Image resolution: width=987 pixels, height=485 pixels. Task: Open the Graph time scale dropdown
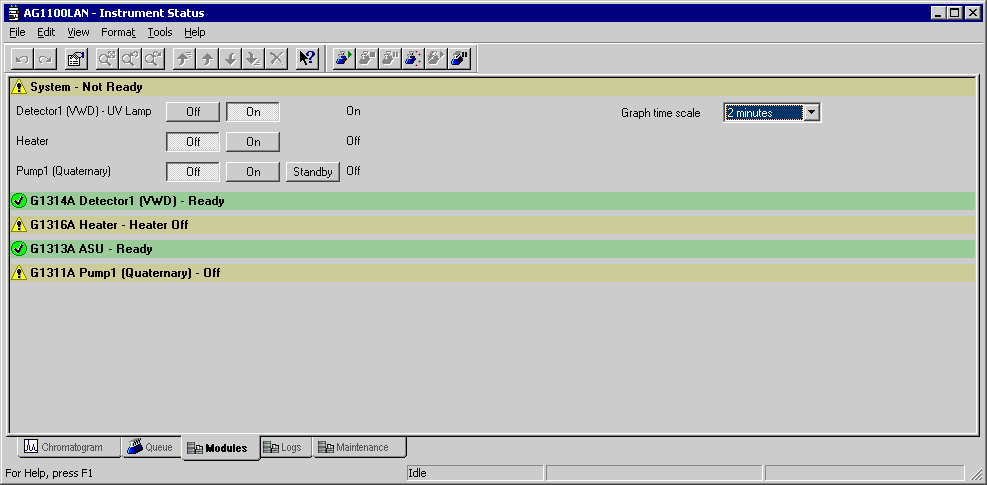(812, 113)
